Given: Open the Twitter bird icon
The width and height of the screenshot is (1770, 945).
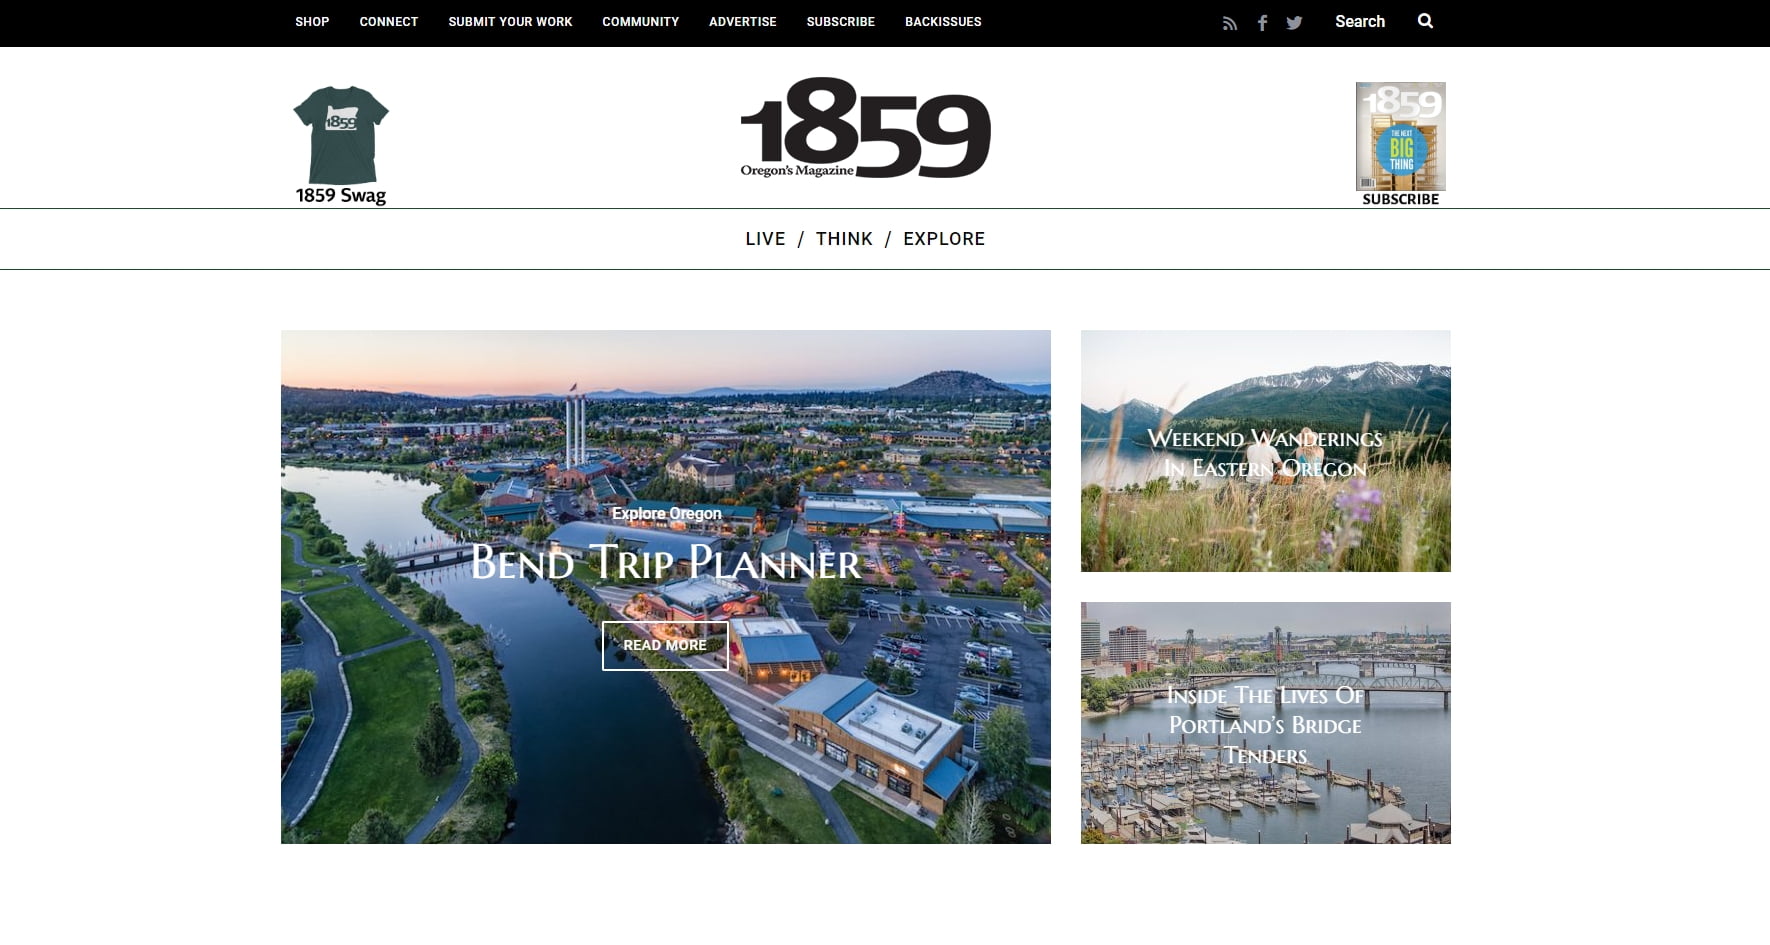Looking at the screenshot, I should pos(1294,23).
